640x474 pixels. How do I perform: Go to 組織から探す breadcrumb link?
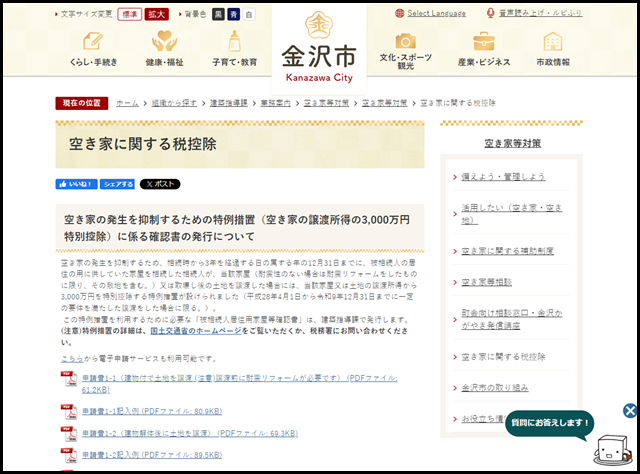click(174, 103)
